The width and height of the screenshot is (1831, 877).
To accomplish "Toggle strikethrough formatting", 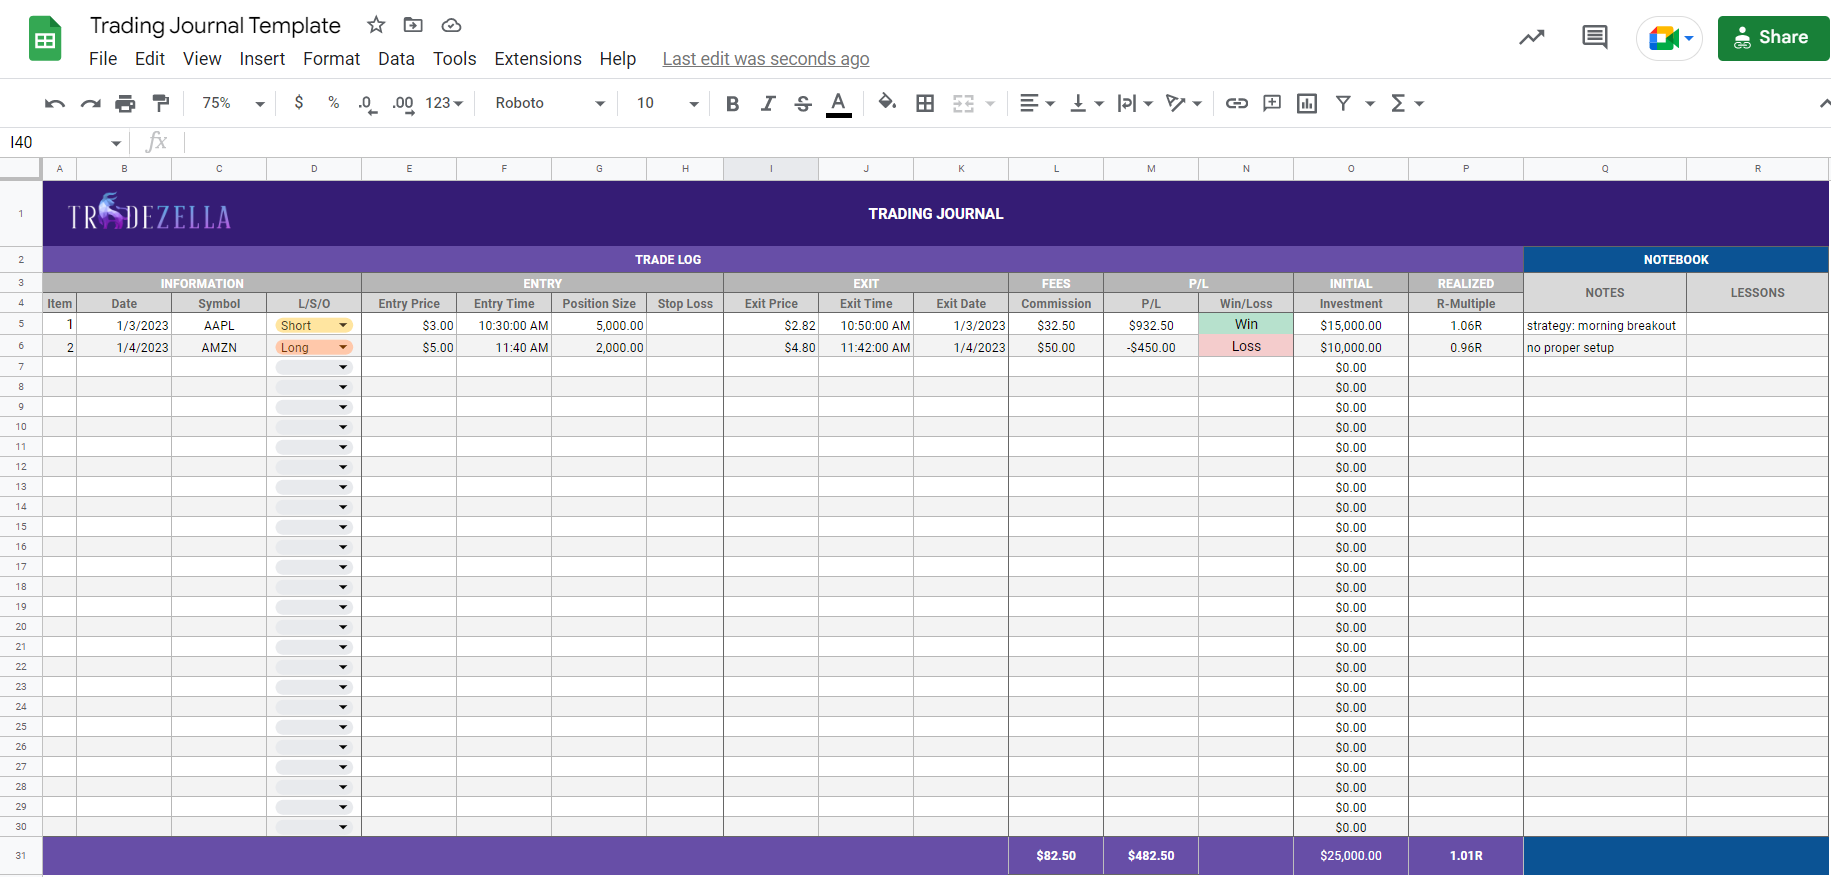I will pos(803,103).
